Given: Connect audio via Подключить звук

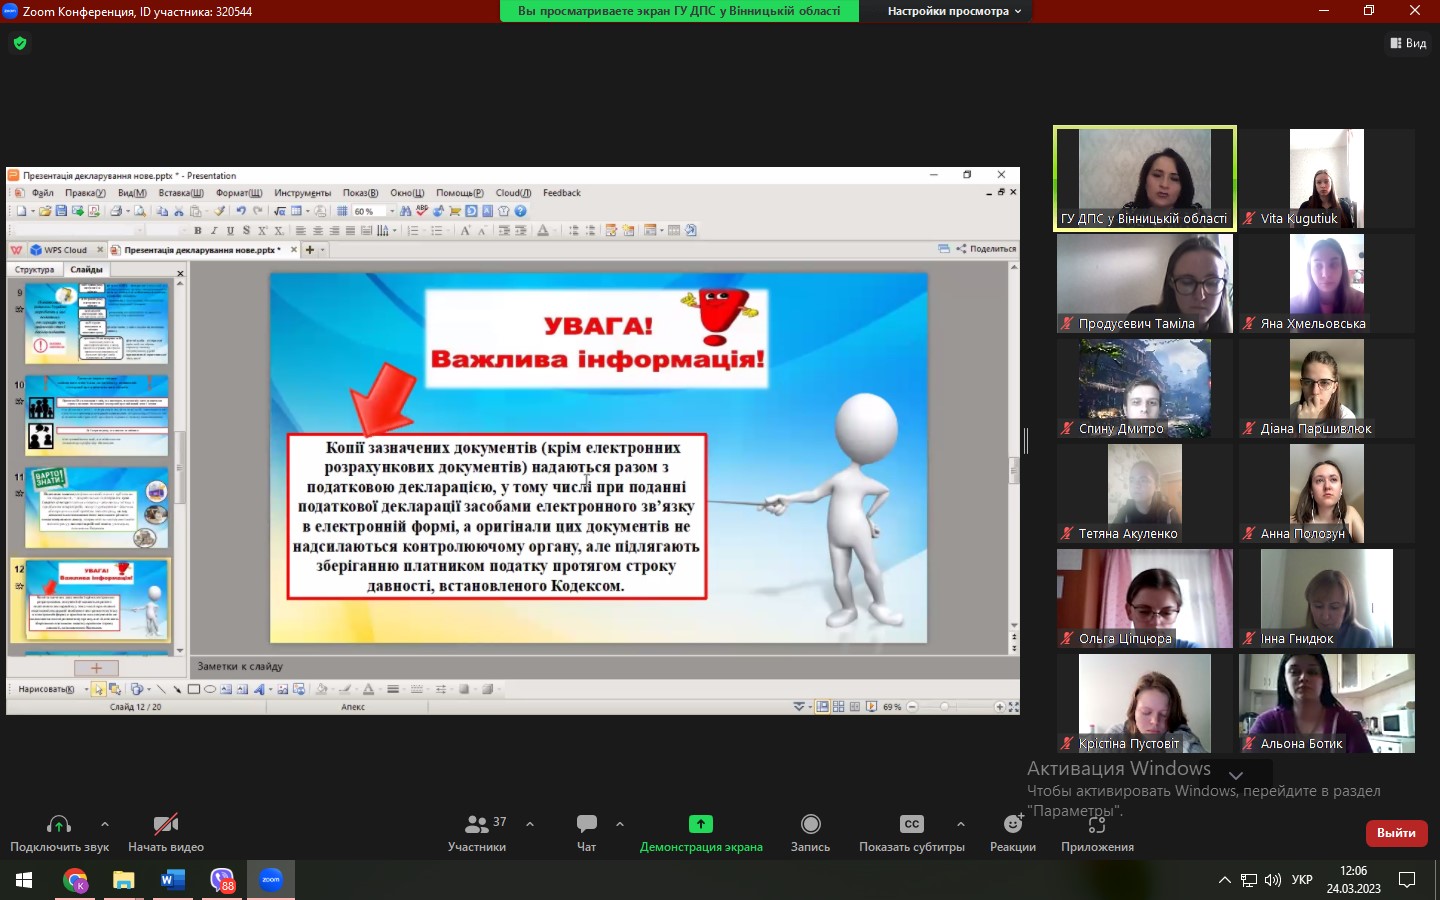Looking at the screenshot, I should pos(59,824).
